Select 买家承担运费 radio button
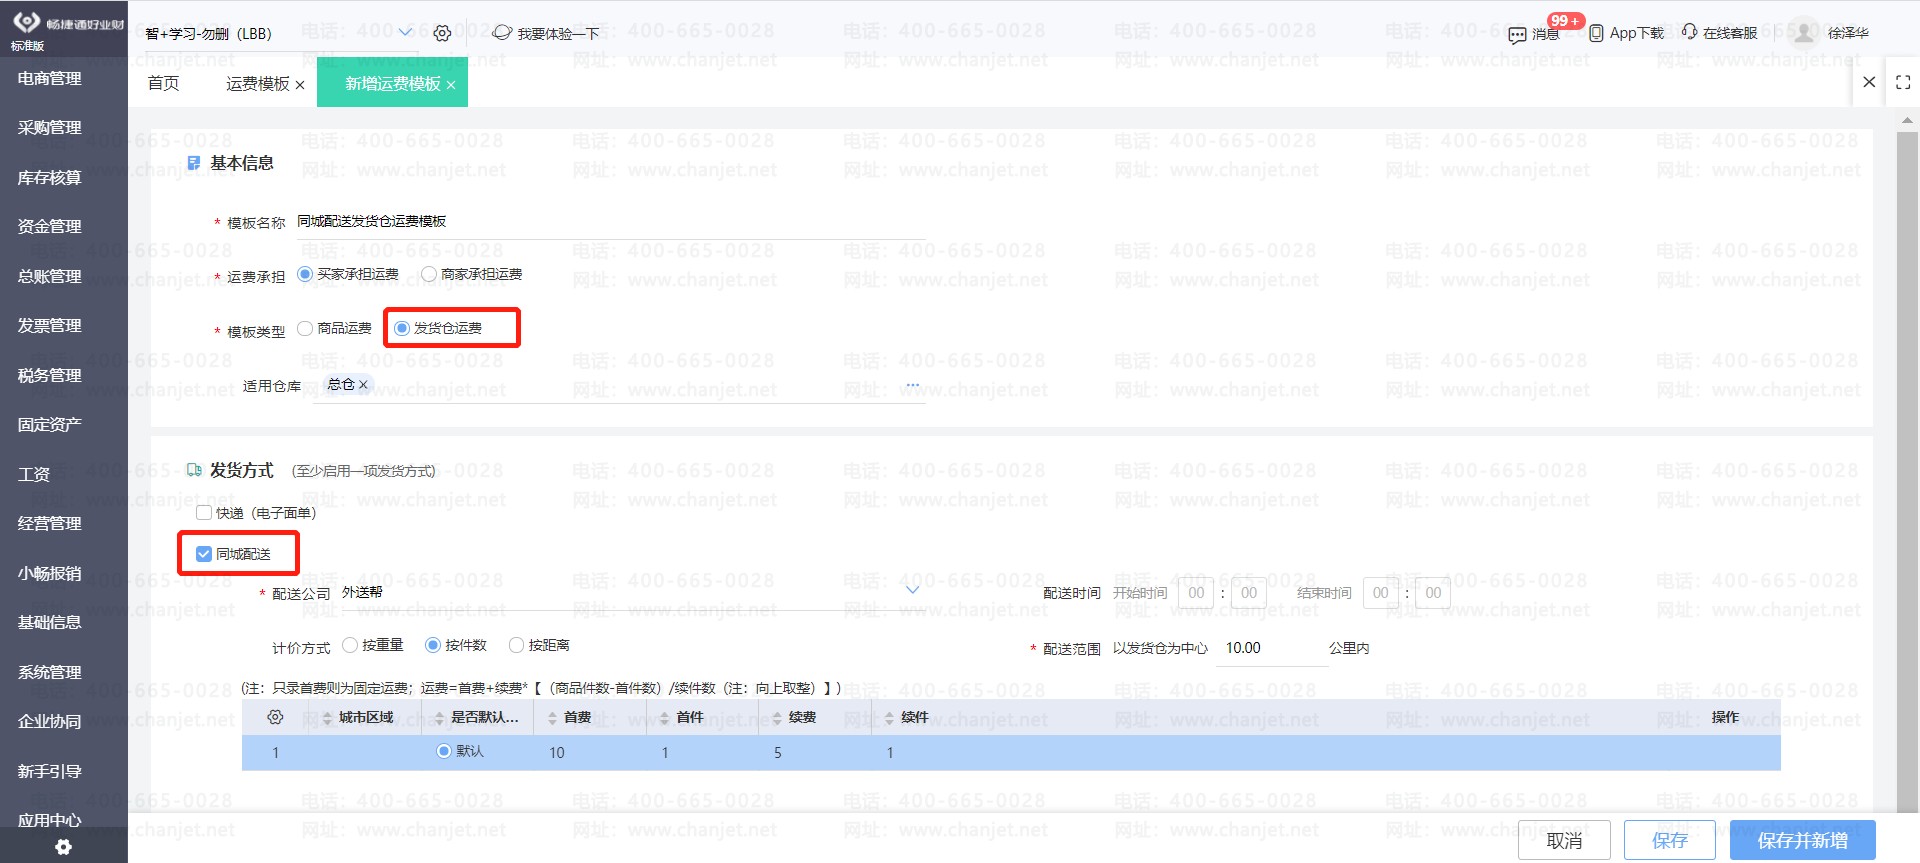The image size is (1920, 863). (x=305, y=273)
